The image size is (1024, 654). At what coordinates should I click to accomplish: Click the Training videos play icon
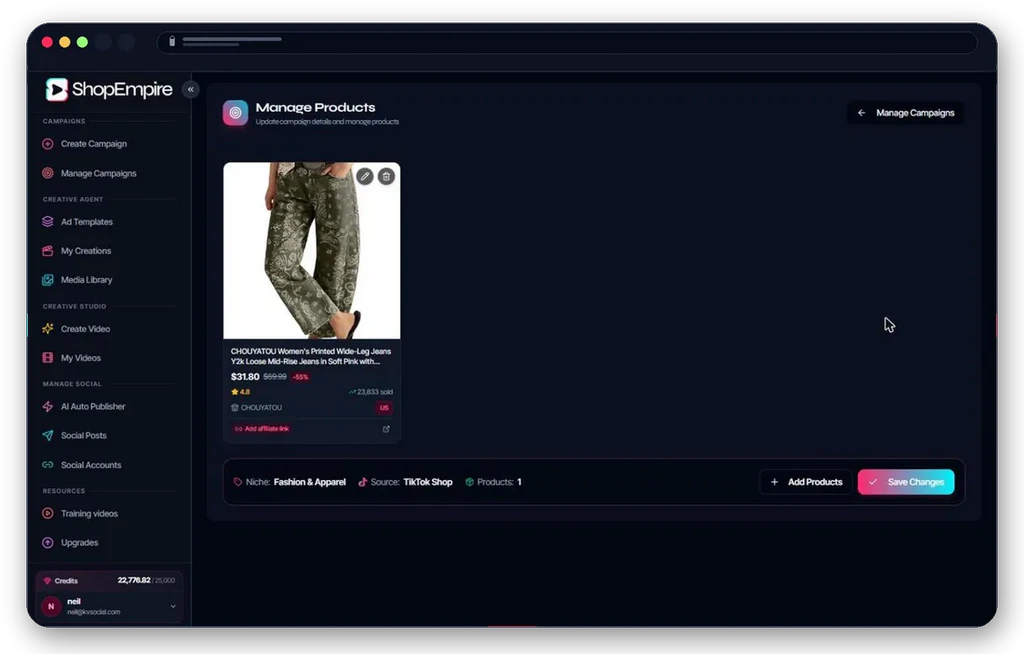(x=48, y=514)
